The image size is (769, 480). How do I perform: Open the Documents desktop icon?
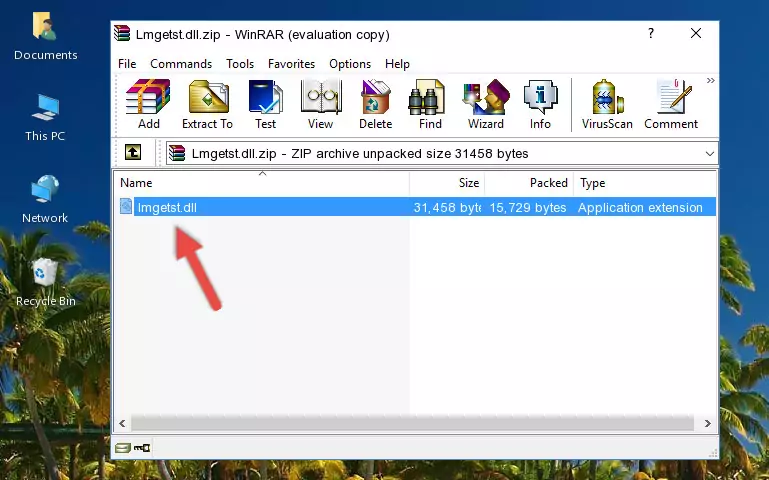coord(46,36)
